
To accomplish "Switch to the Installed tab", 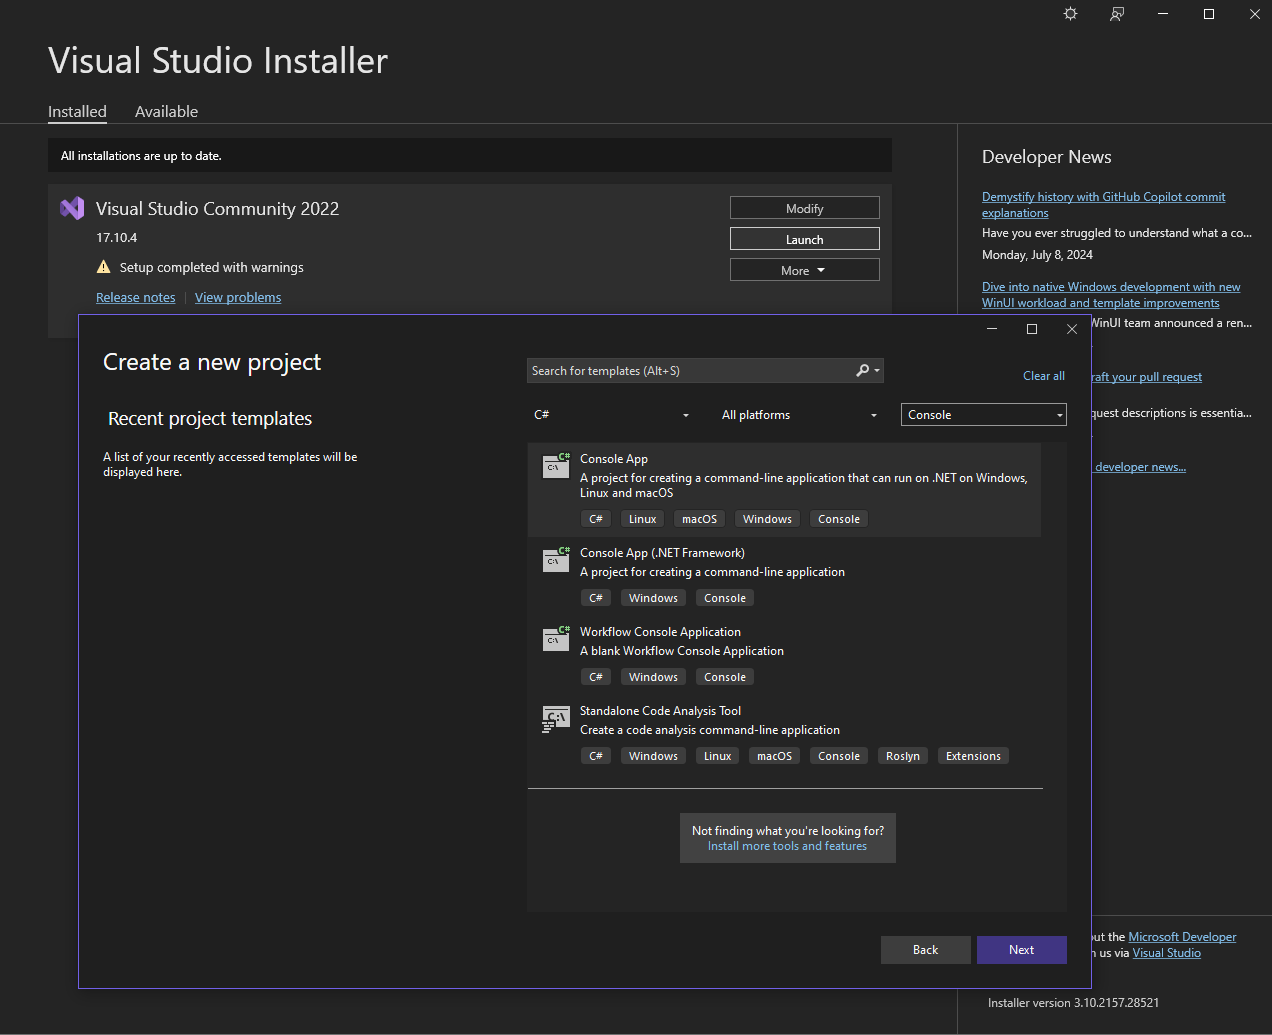I will coord(77,111).
